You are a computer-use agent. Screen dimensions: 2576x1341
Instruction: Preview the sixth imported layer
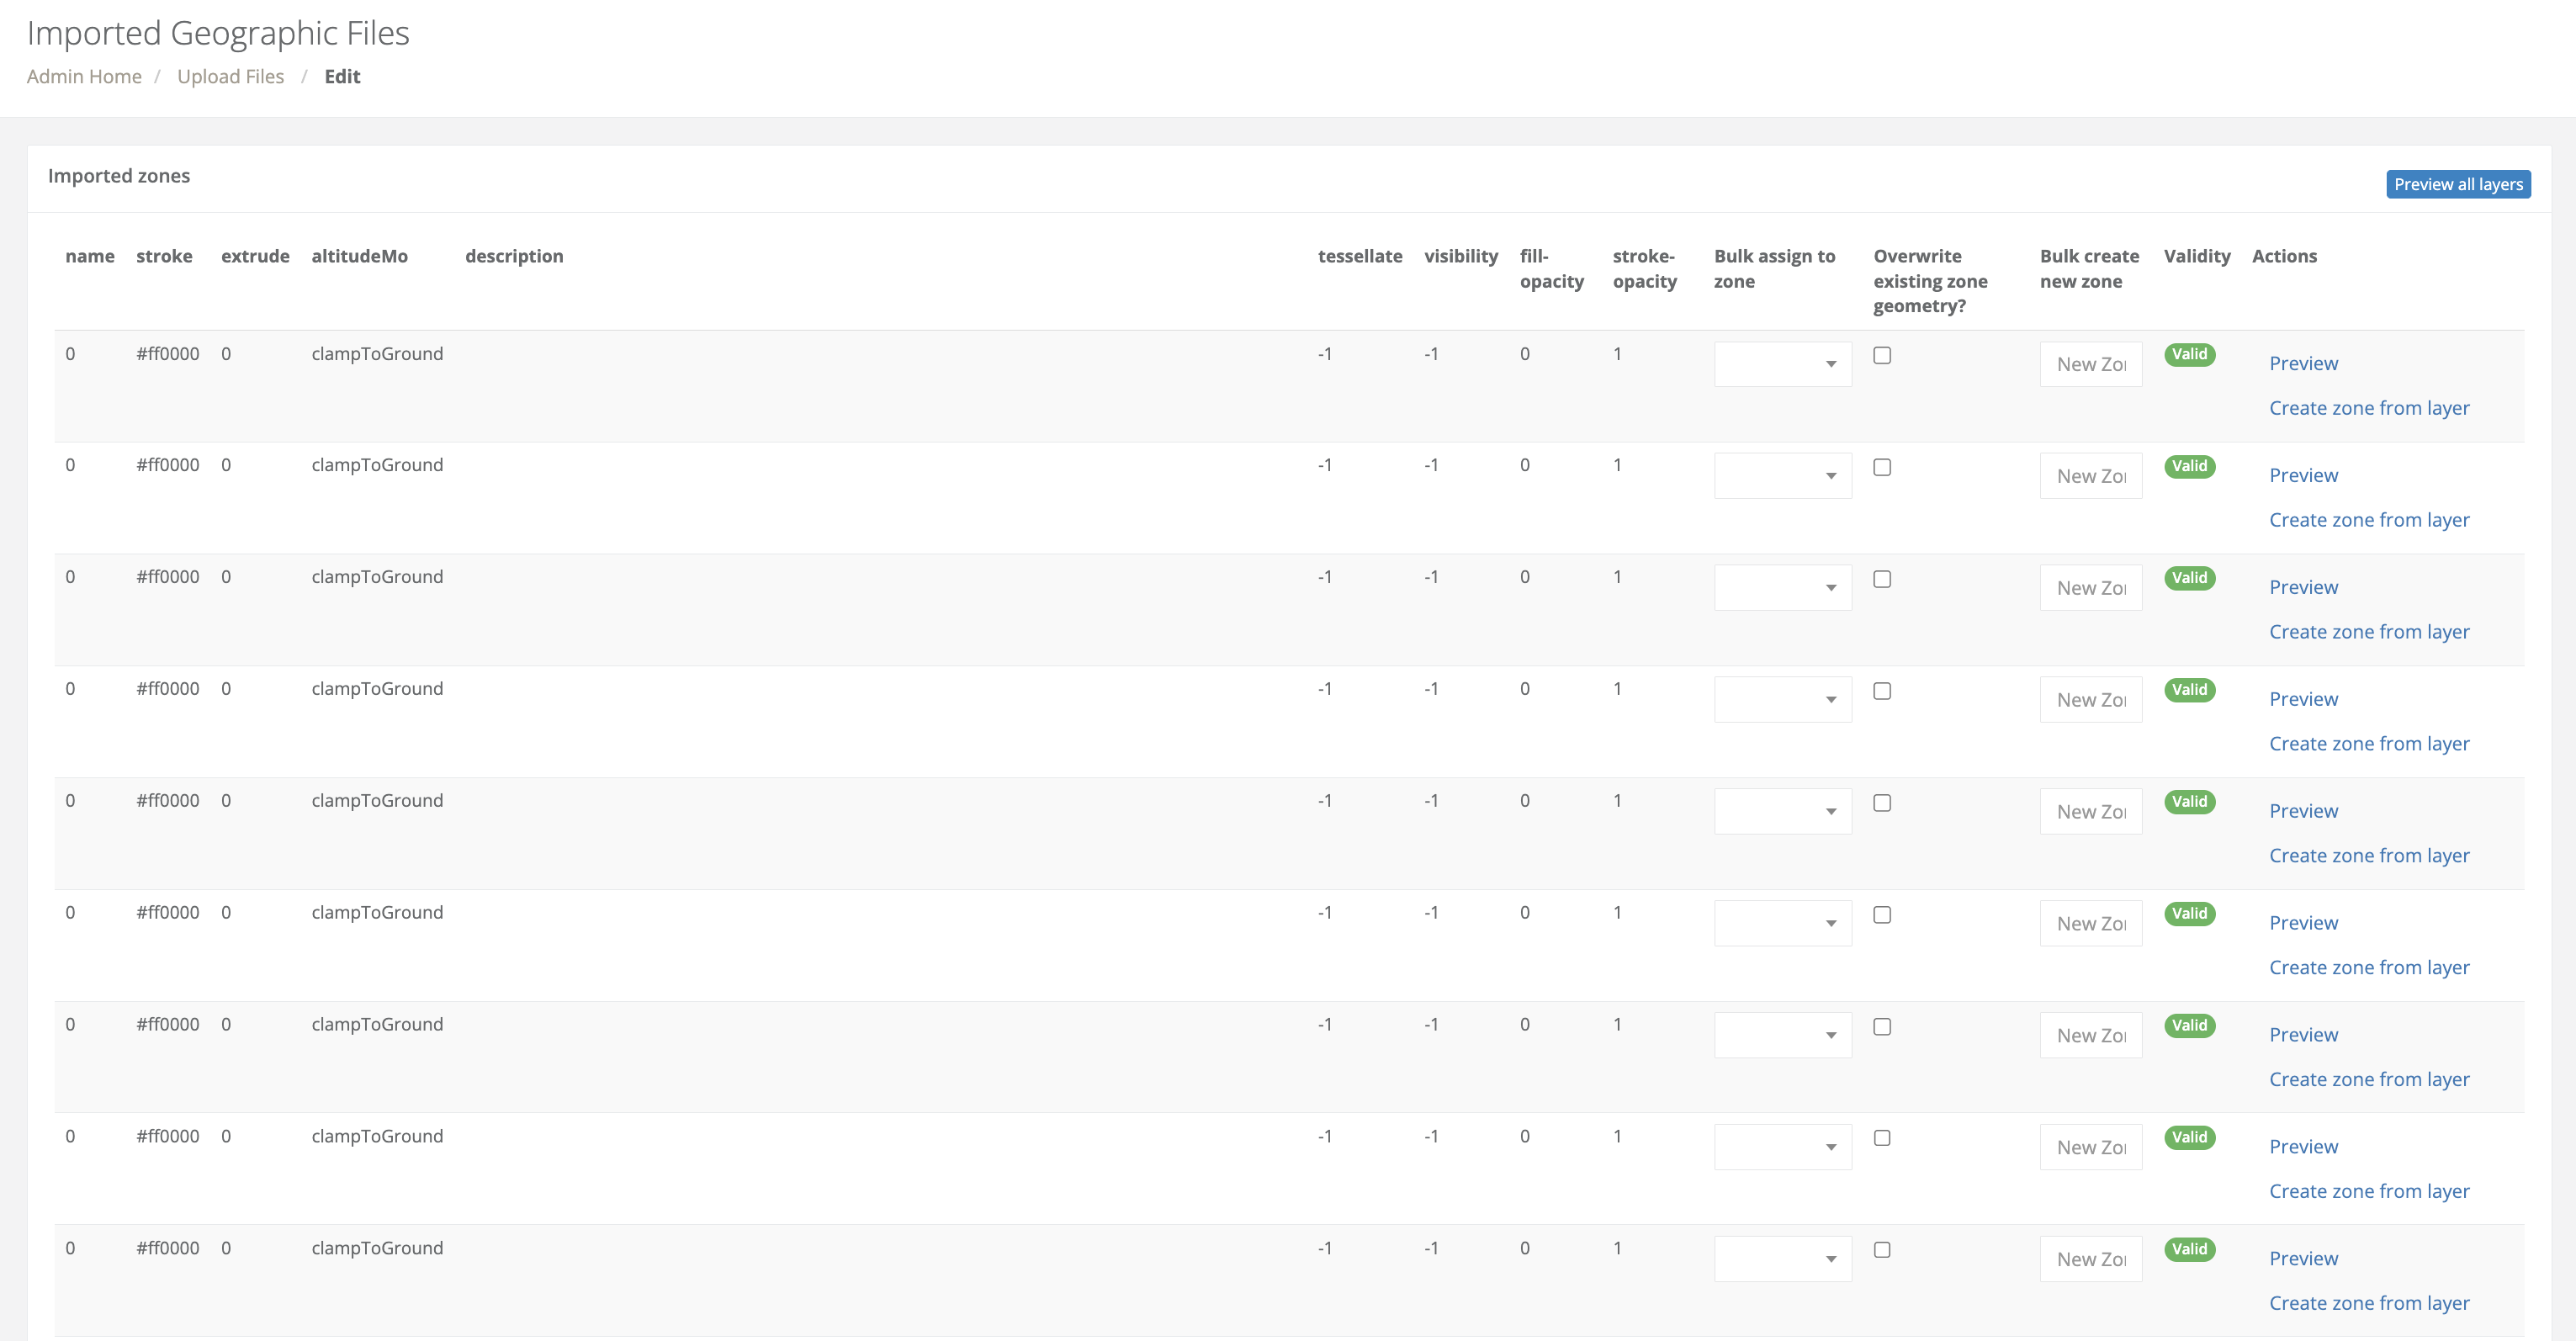[2303, 922]
